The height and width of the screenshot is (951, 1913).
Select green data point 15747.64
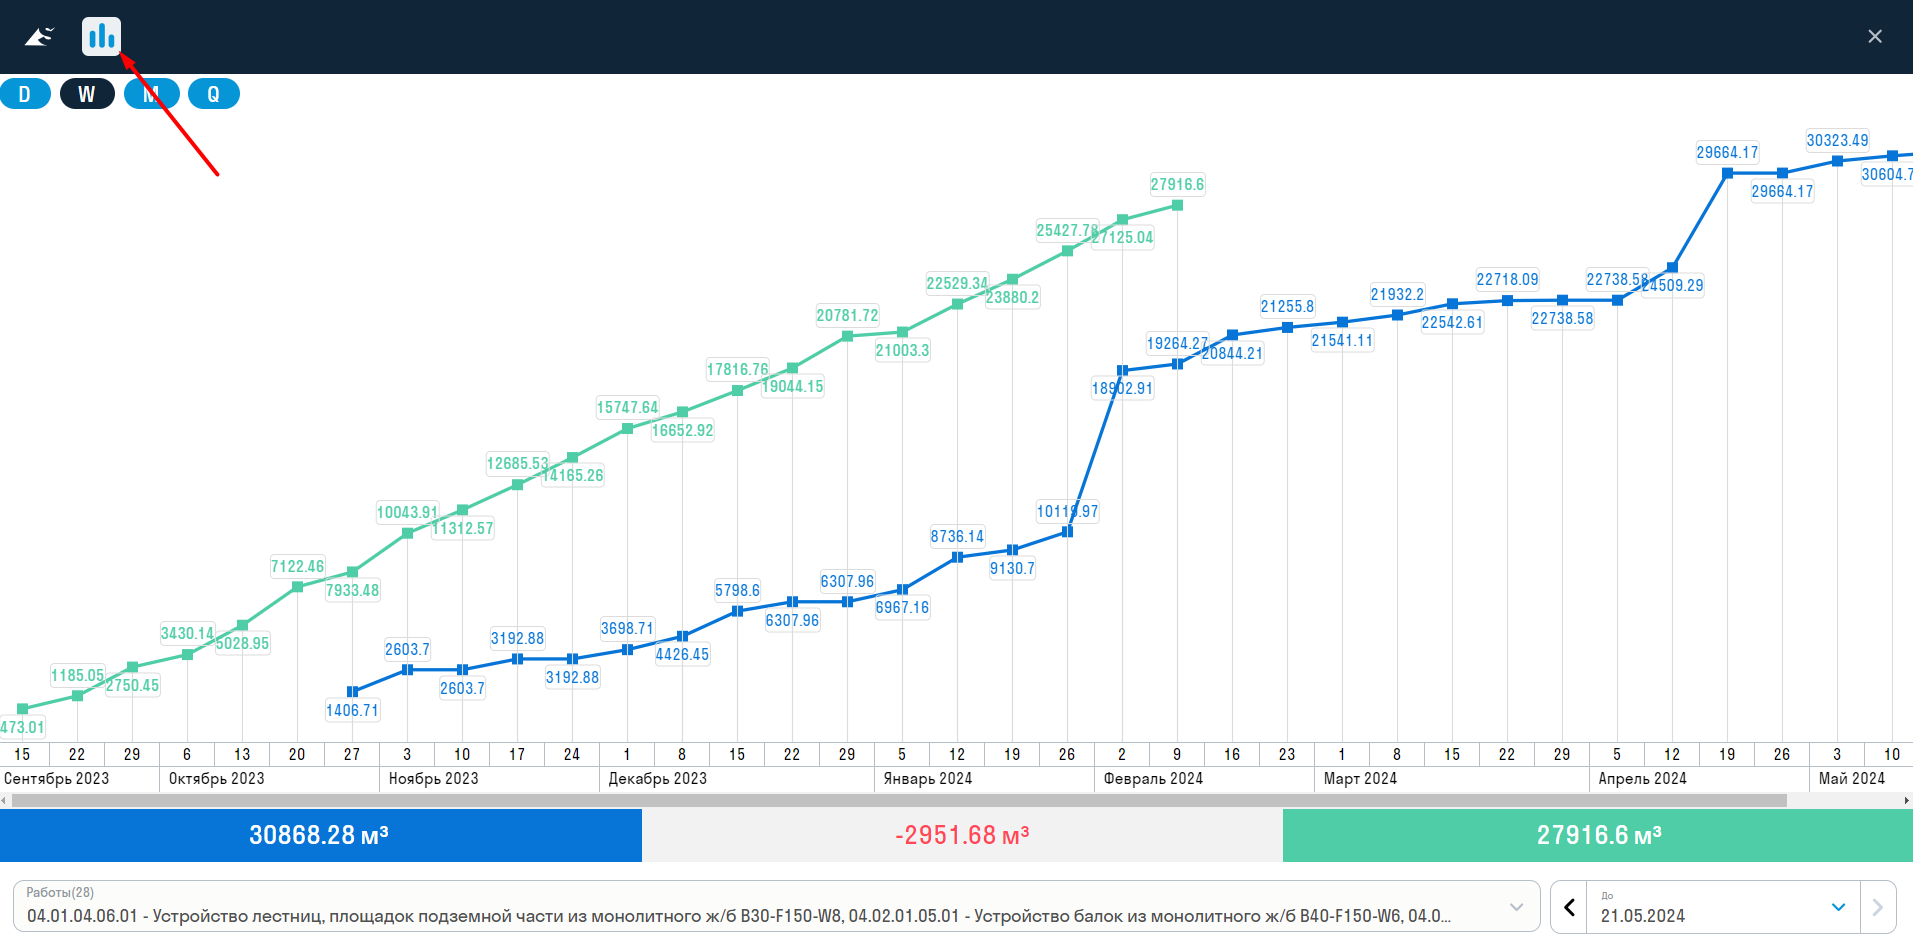[x=627, y=428]
